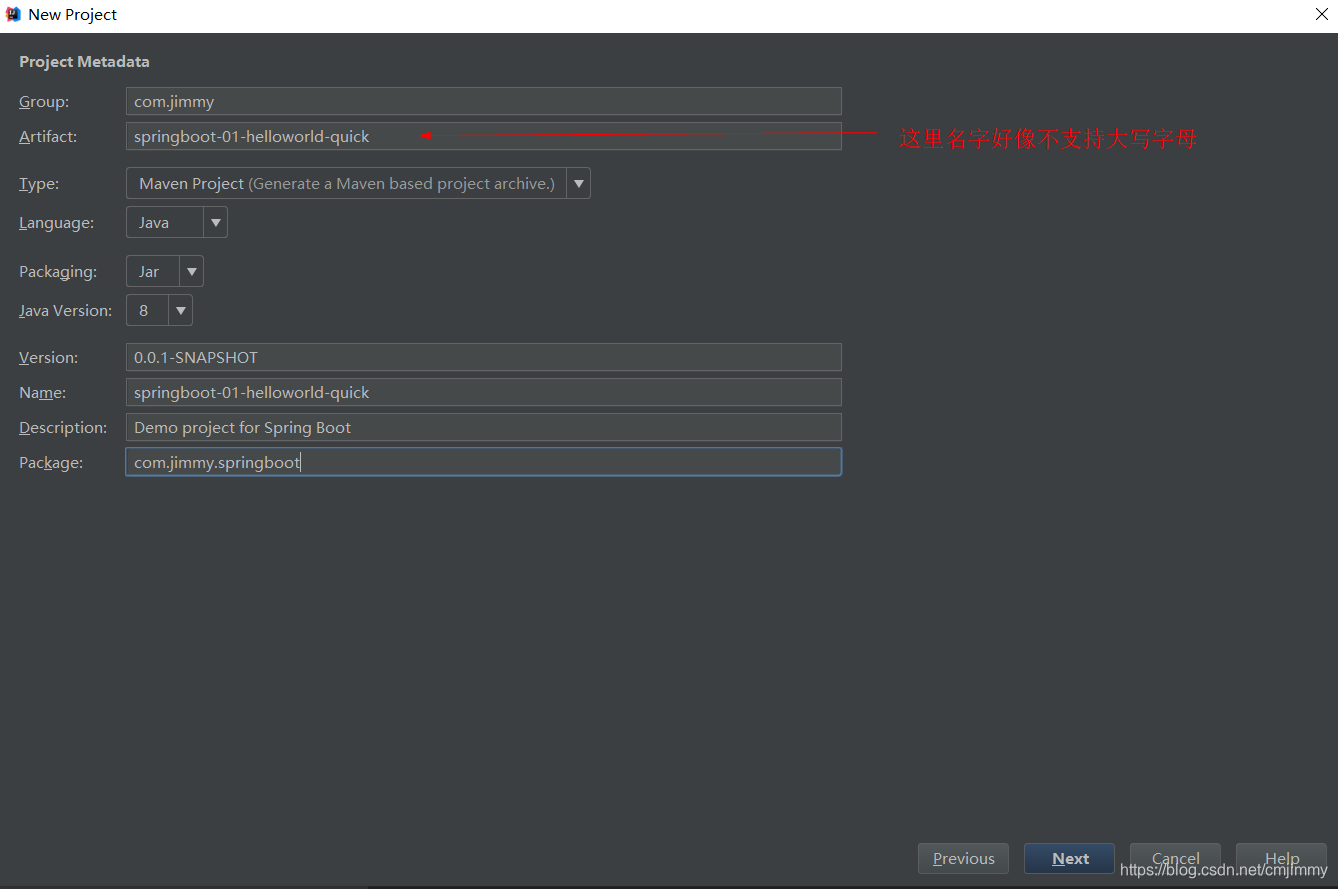
Task: Click the Description input field
Action: point(483,427)
